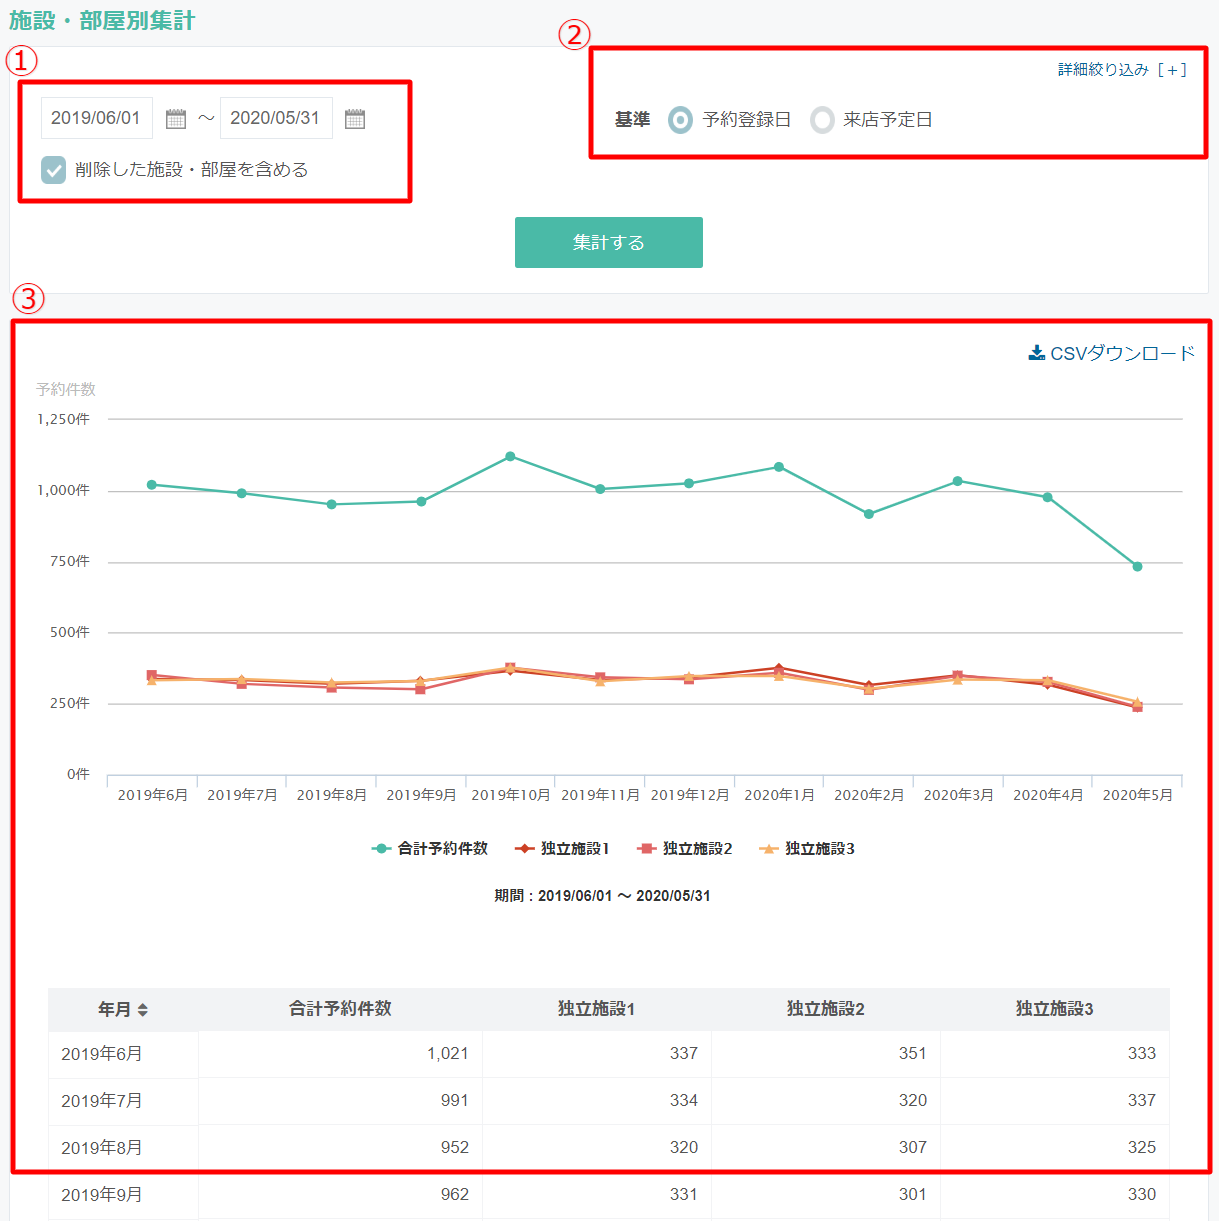The width and height of the screenshot is (1219, 1221).
Task: Click the 独立施設1 table column header
Action: [x=596, y=1009]
